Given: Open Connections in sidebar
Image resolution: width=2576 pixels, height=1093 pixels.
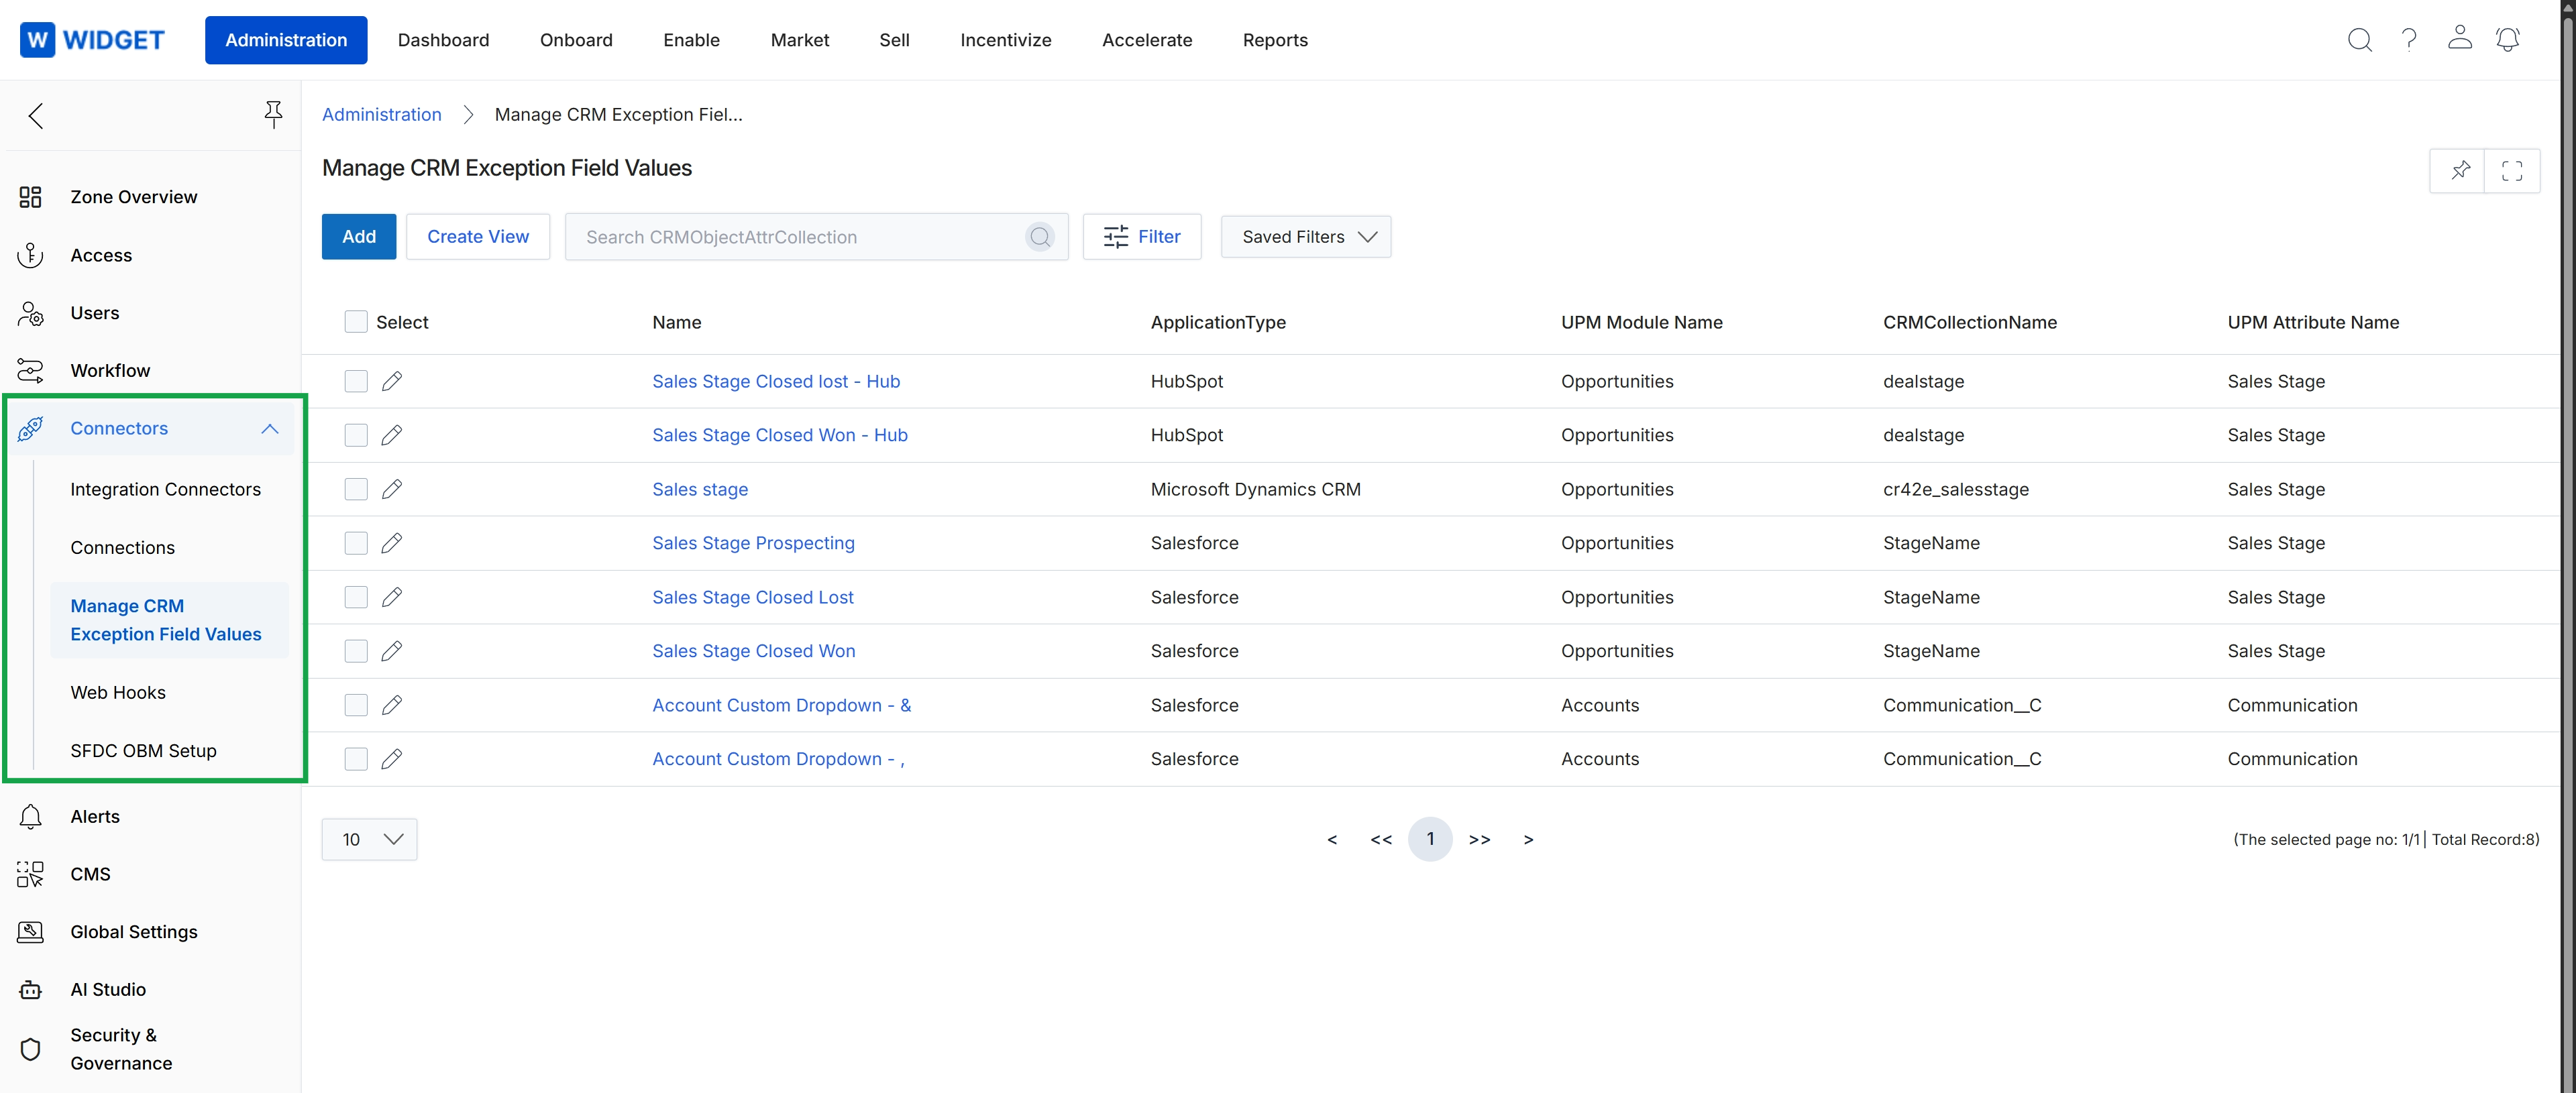Looking at the screenshot, I should [122, 548].
